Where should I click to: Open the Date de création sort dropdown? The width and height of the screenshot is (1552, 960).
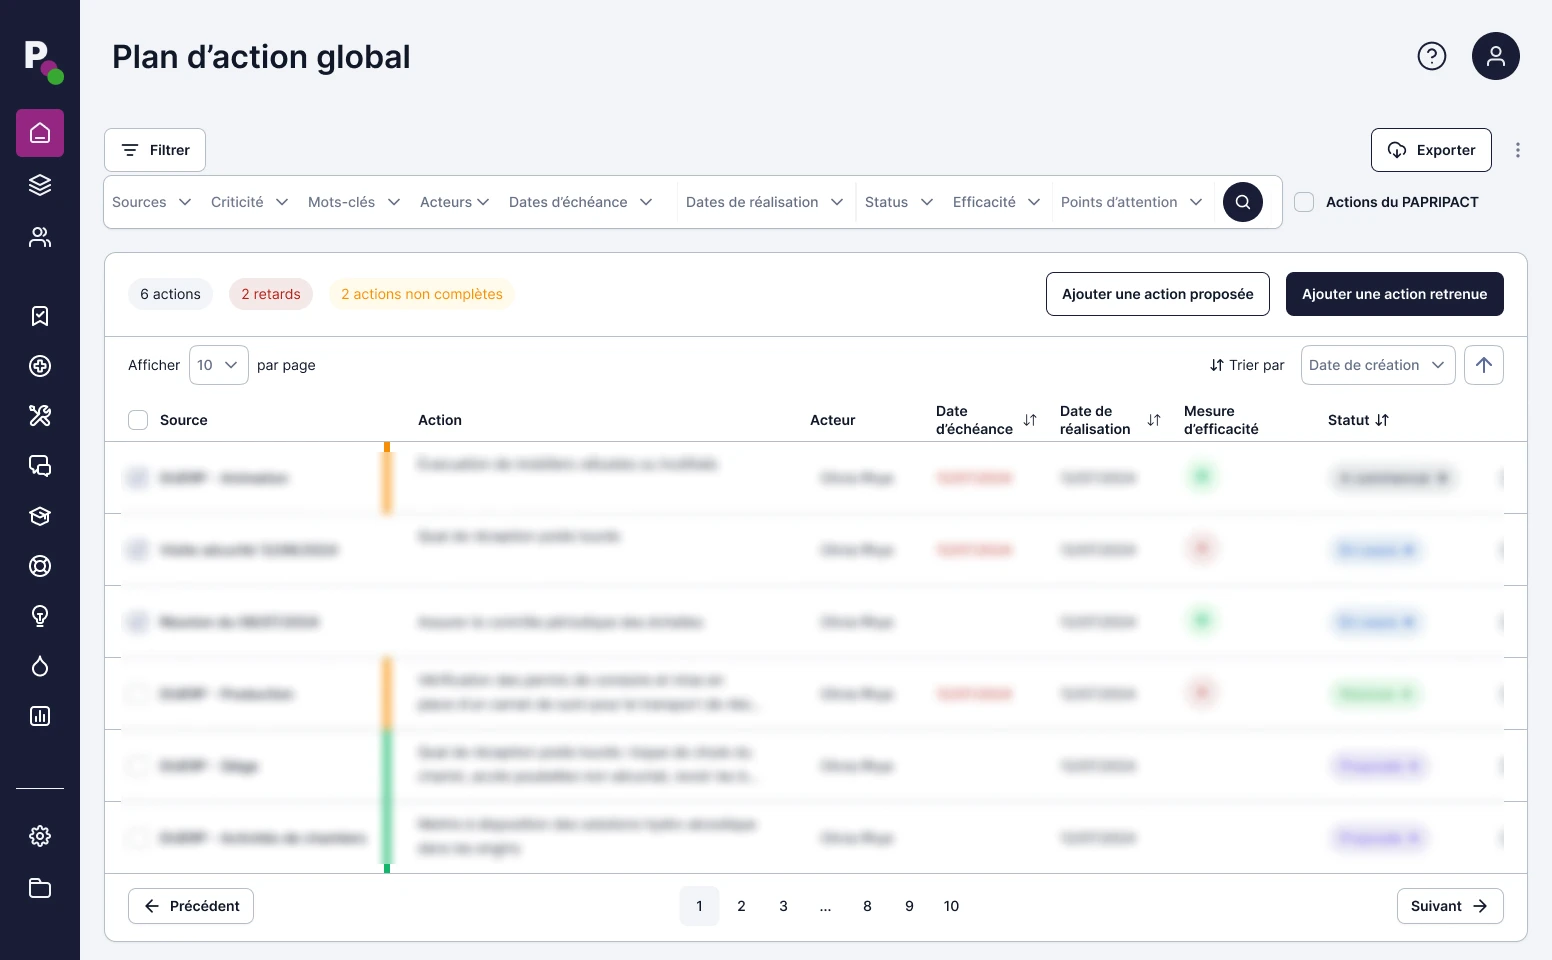(1377, 365)
